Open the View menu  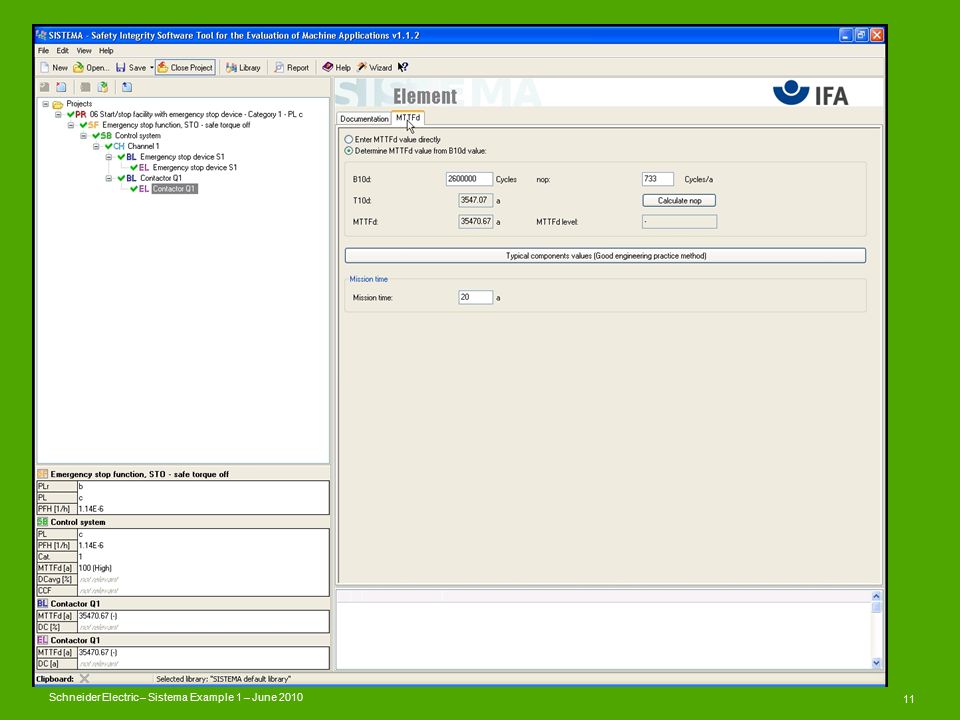coord(84,51)
